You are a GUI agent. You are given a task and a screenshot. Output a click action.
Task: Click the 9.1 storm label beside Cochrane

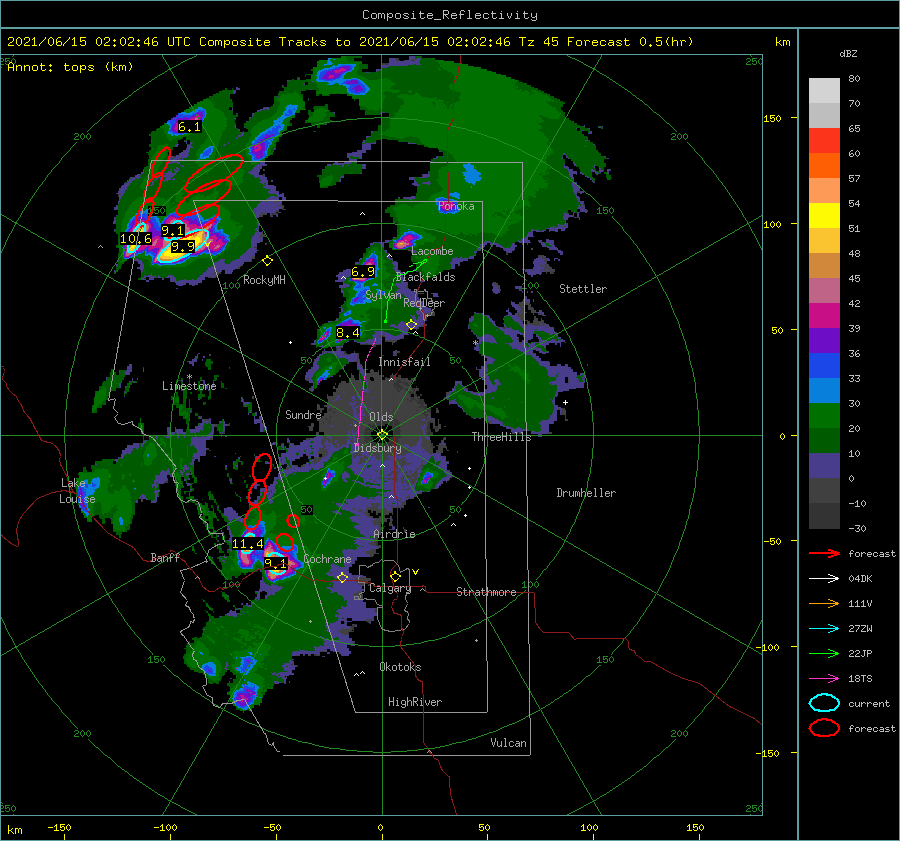click(x=276, y=563)
